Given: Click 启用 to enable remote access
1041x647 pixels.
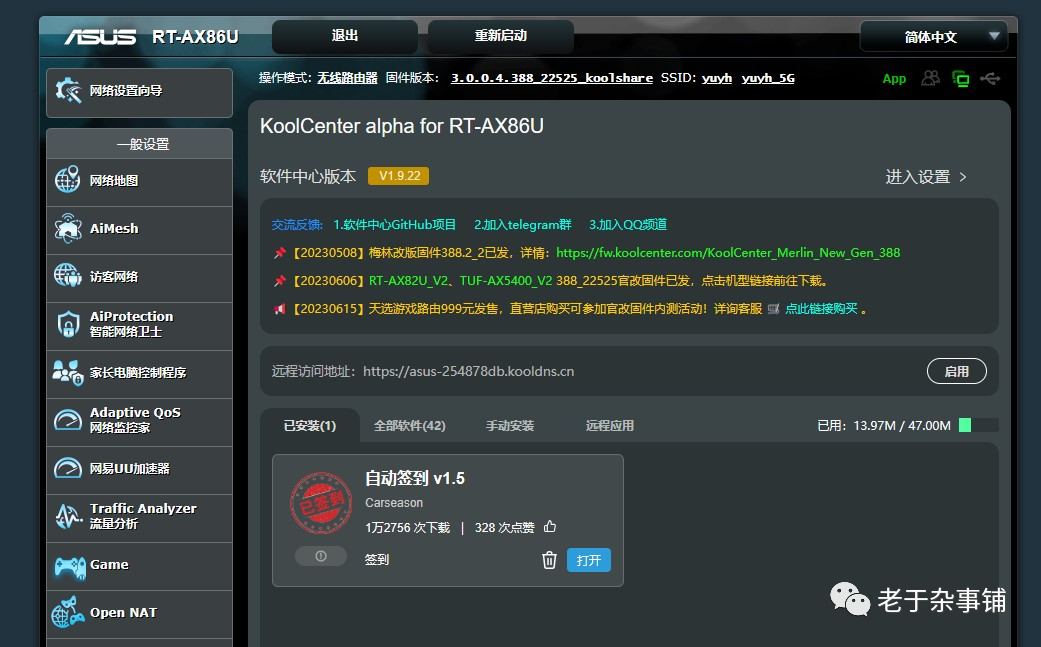Looking at the screenshot, I should coord(957,371).
